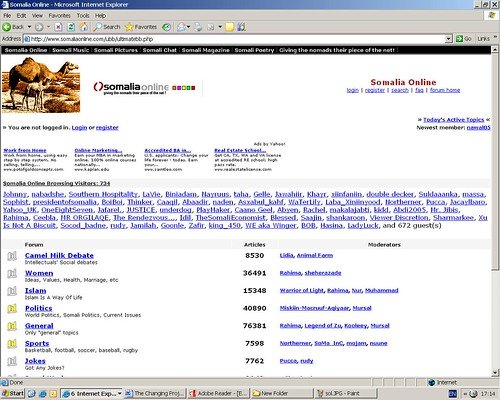
Task: Open the Camel Milk Debate forum
Action: point(59,255)
